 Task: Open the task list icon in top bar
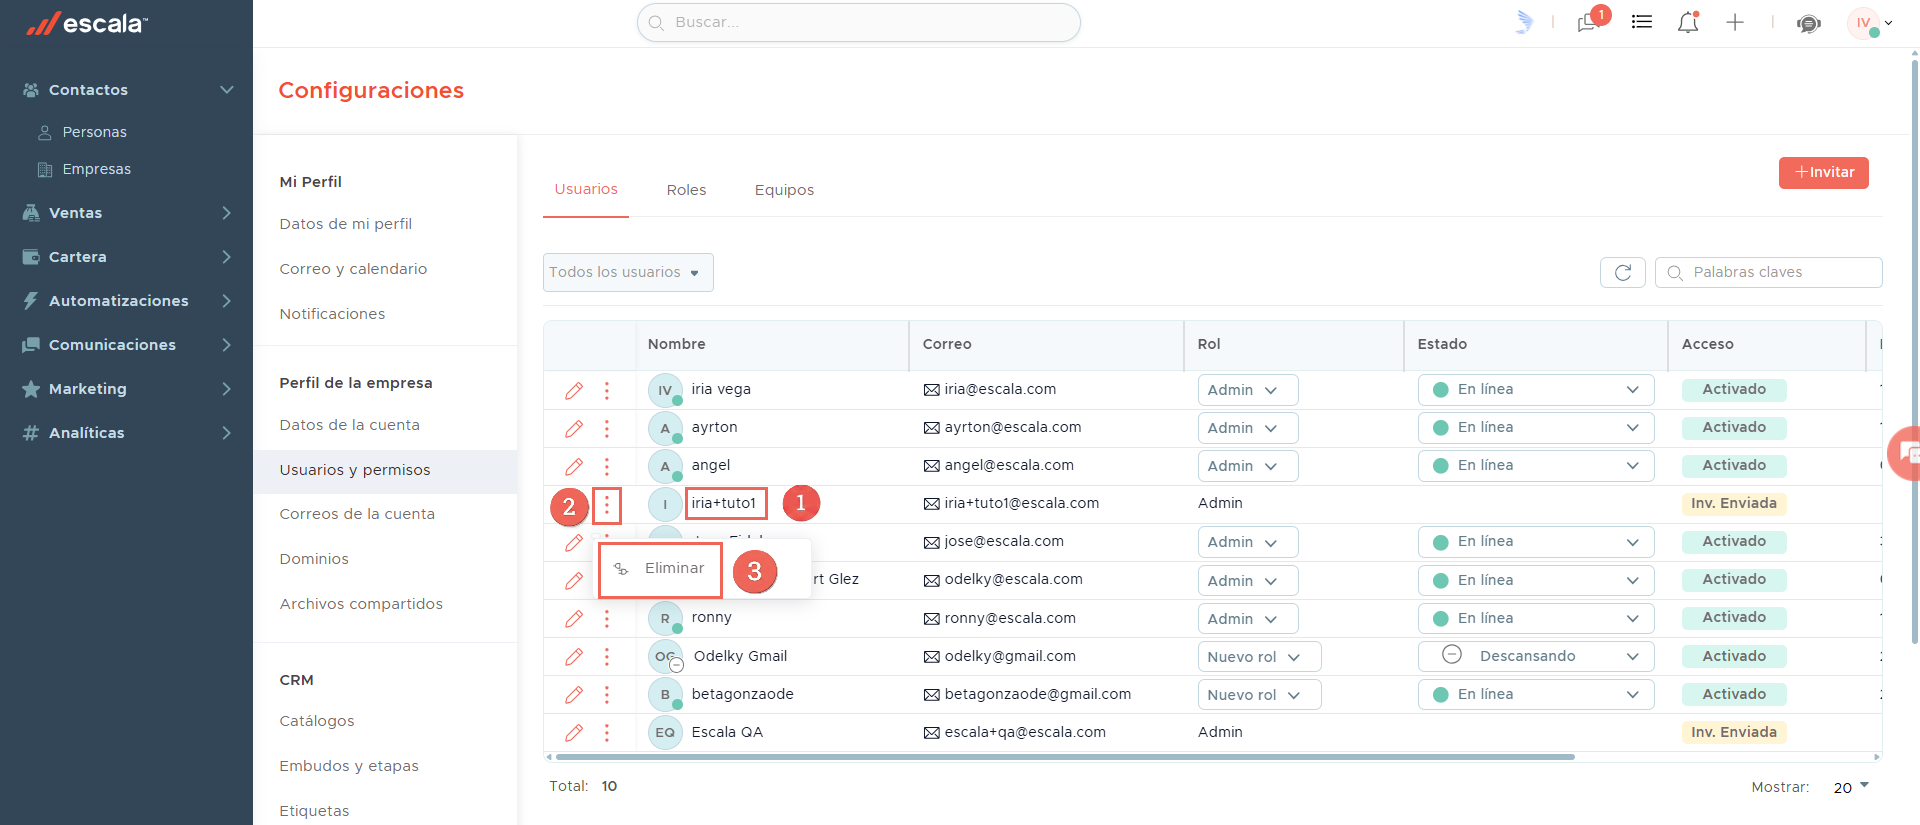pos(1641,22)
